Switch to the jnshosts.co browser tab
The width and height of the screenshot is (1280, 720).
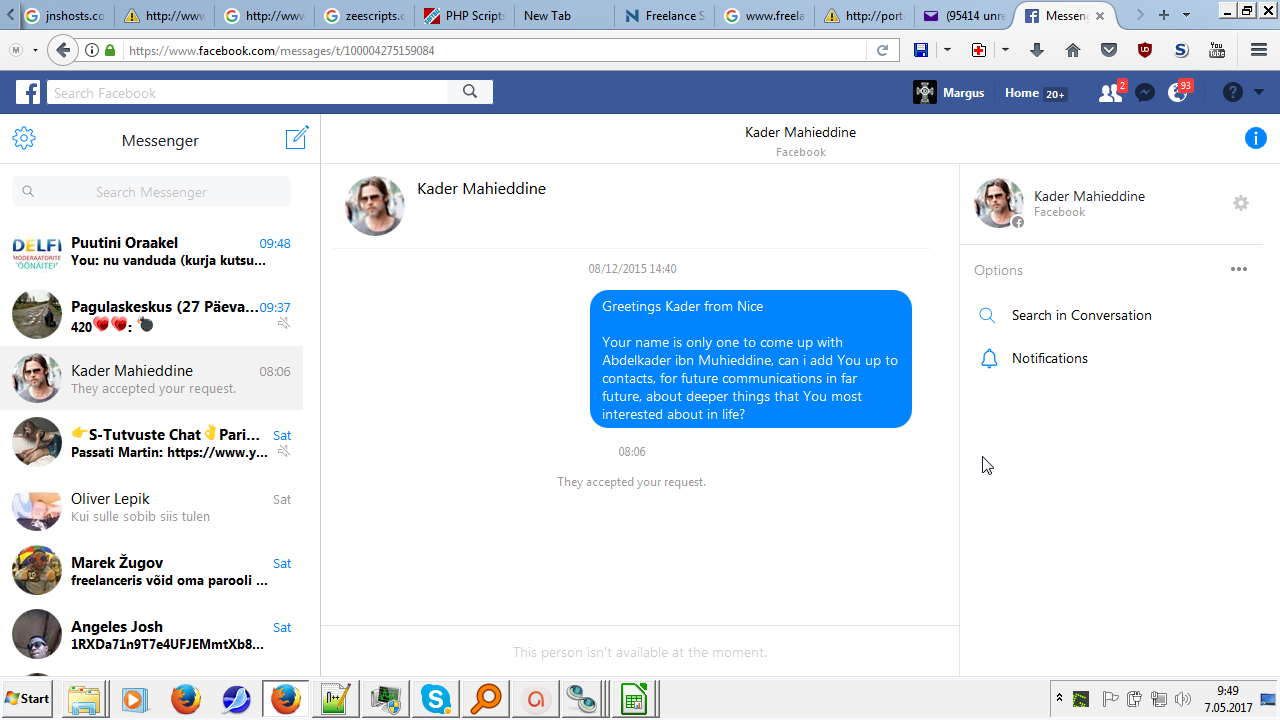tap(64, 15)
